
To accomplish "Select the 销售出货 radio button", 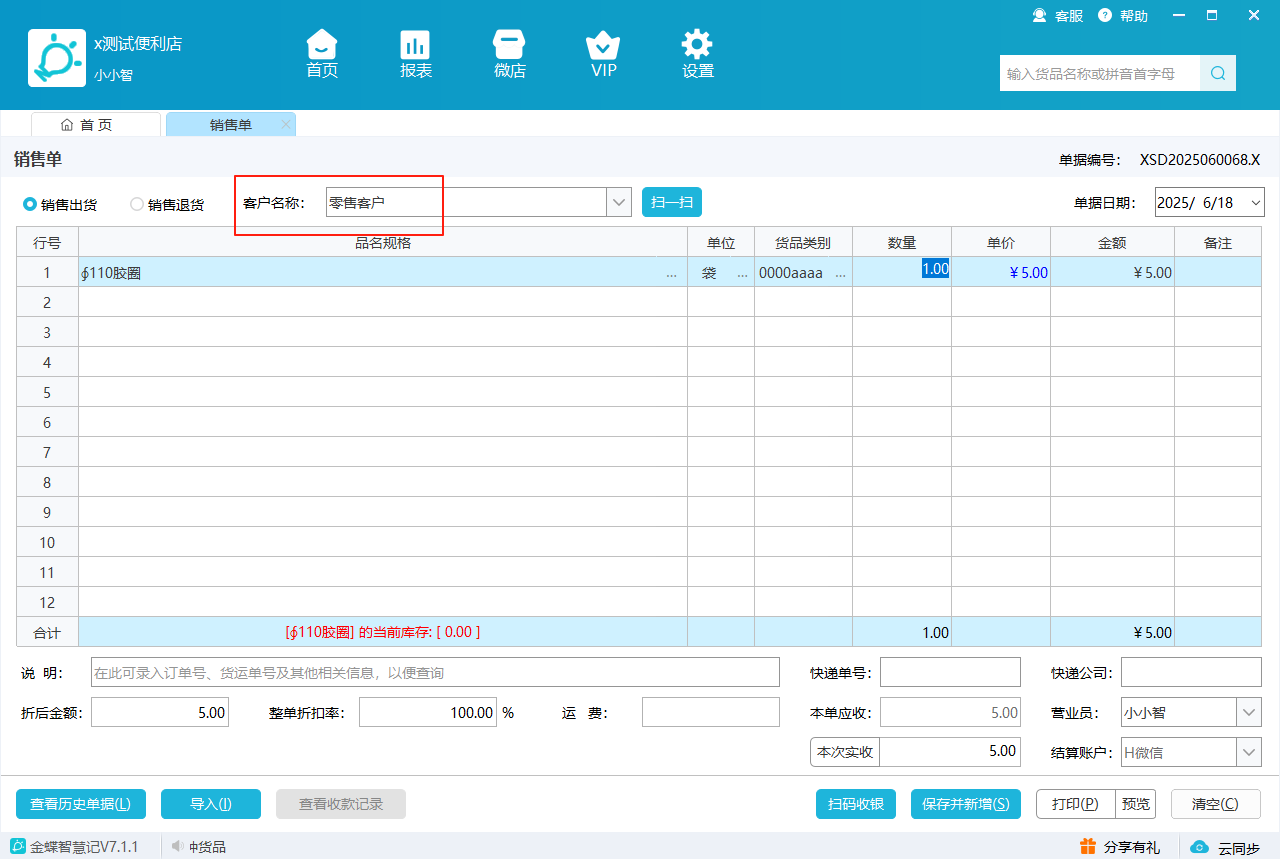I will click(x=30, y=204).
